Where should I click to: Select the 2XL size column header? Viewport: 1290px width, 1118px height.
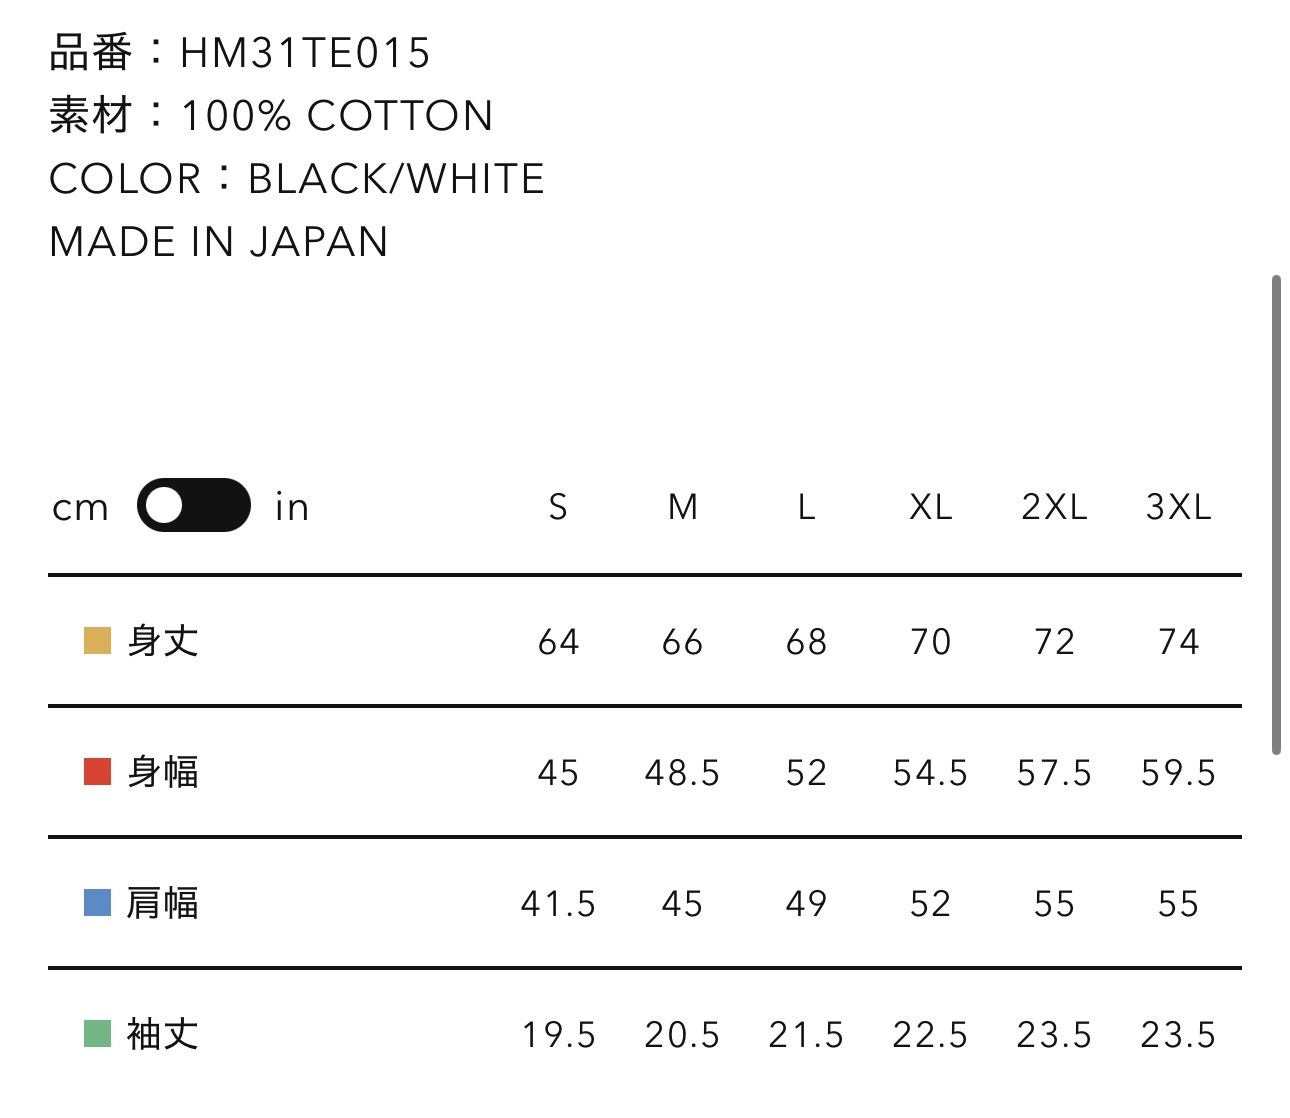pyautogui.click(x=1054, y=507)
